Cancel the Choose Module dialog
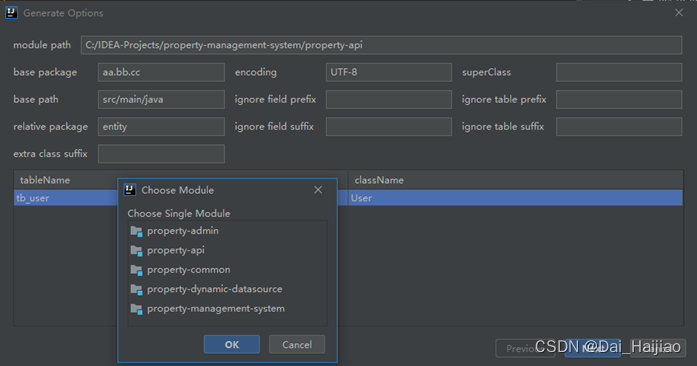Viewport: 697px width, 366px height. [297, 345]
